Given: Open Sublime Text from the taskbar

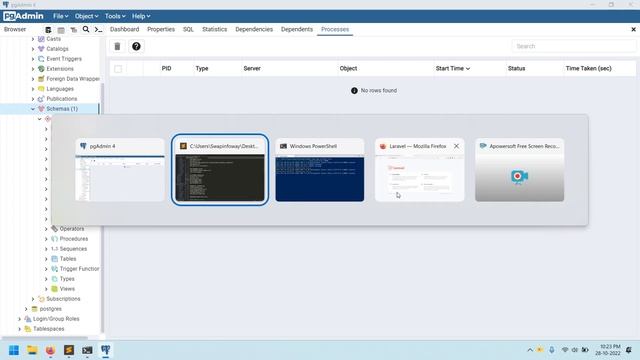Looking at the screenshot, I should coord(69,350).
